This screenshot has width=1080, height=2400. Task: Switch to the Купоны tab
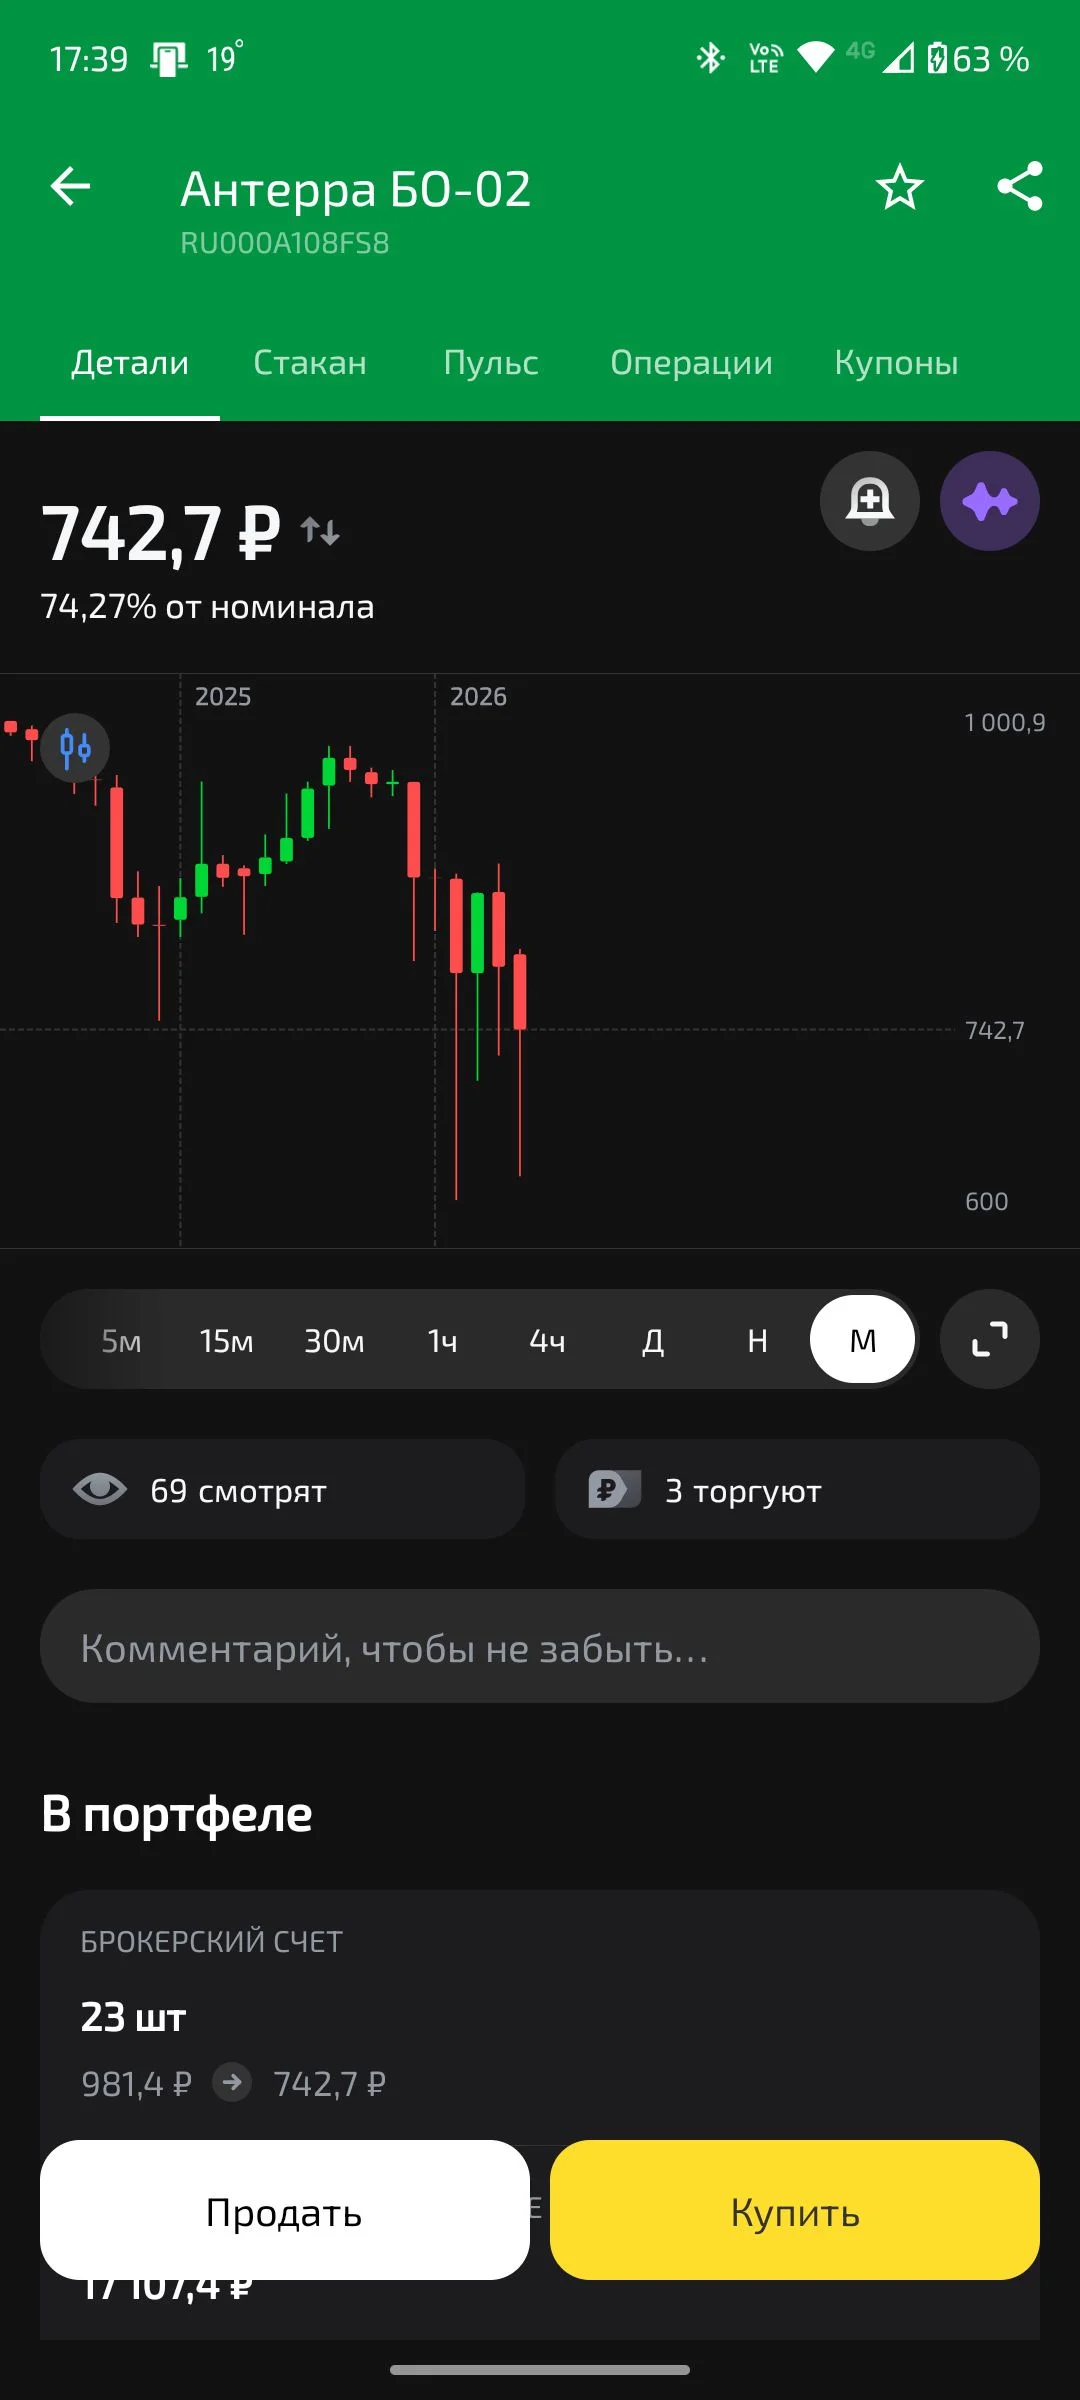pos(897,362)
